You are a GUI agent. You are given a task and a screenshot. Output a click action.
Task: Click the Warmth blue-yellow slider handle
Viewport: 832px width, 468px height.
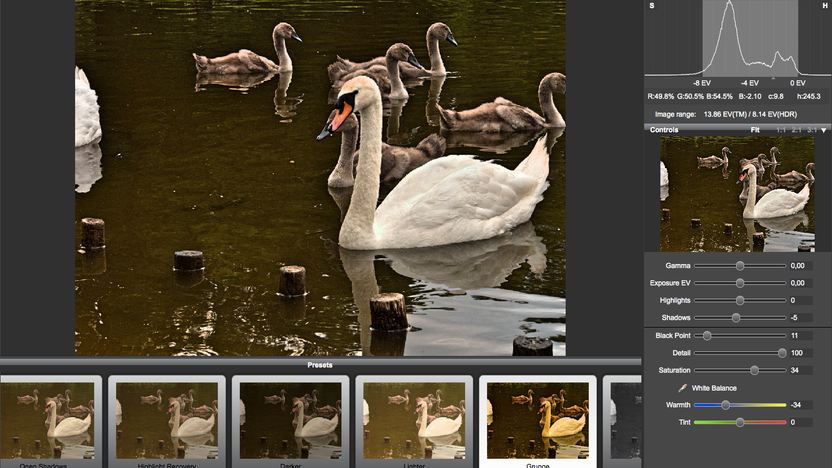pyautogui.click(x=725, y=405)
